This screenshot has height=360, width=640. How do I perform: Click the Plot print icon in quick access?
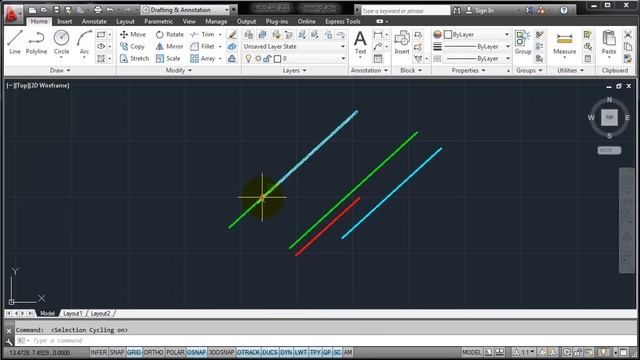point(98,10)
